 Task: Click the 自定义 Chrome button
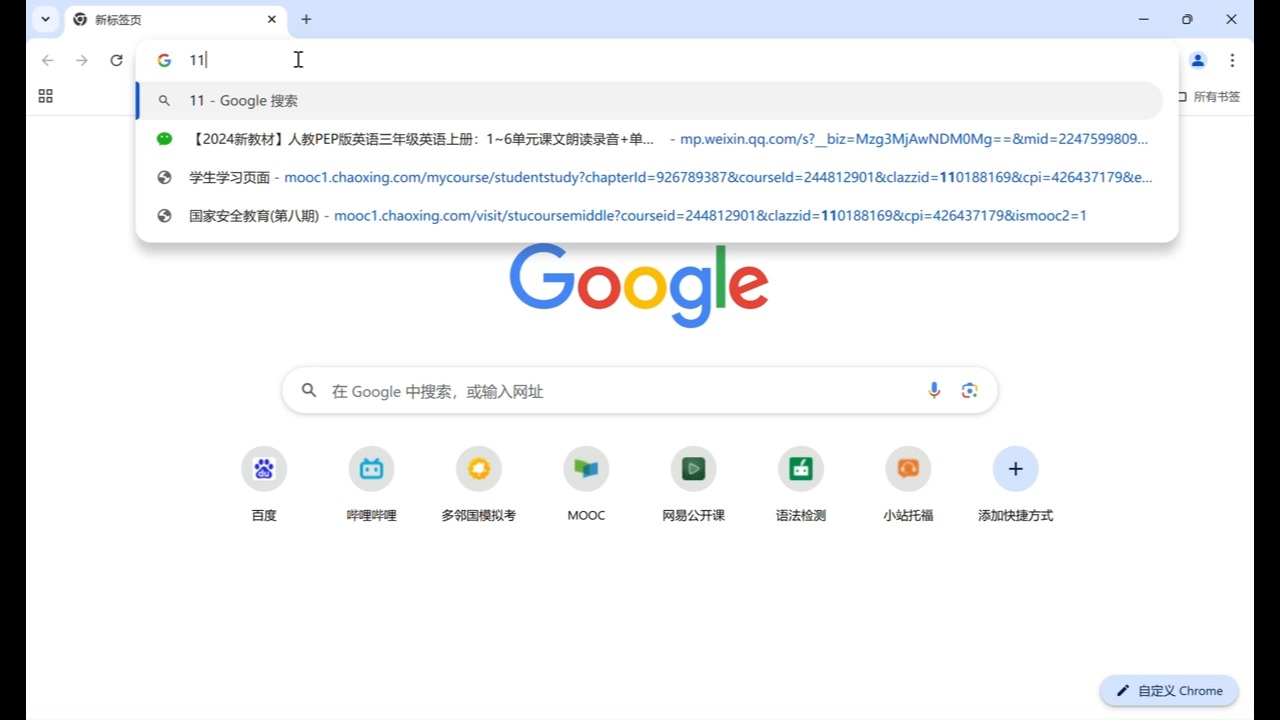(x=1169, y=691)
